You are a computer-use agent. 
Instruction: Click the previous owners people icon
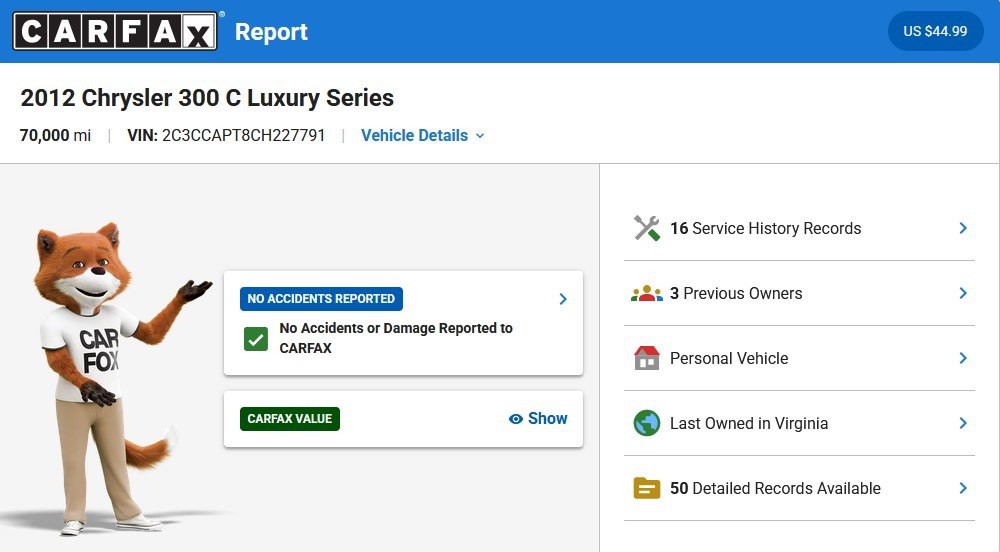click(647, 293)
